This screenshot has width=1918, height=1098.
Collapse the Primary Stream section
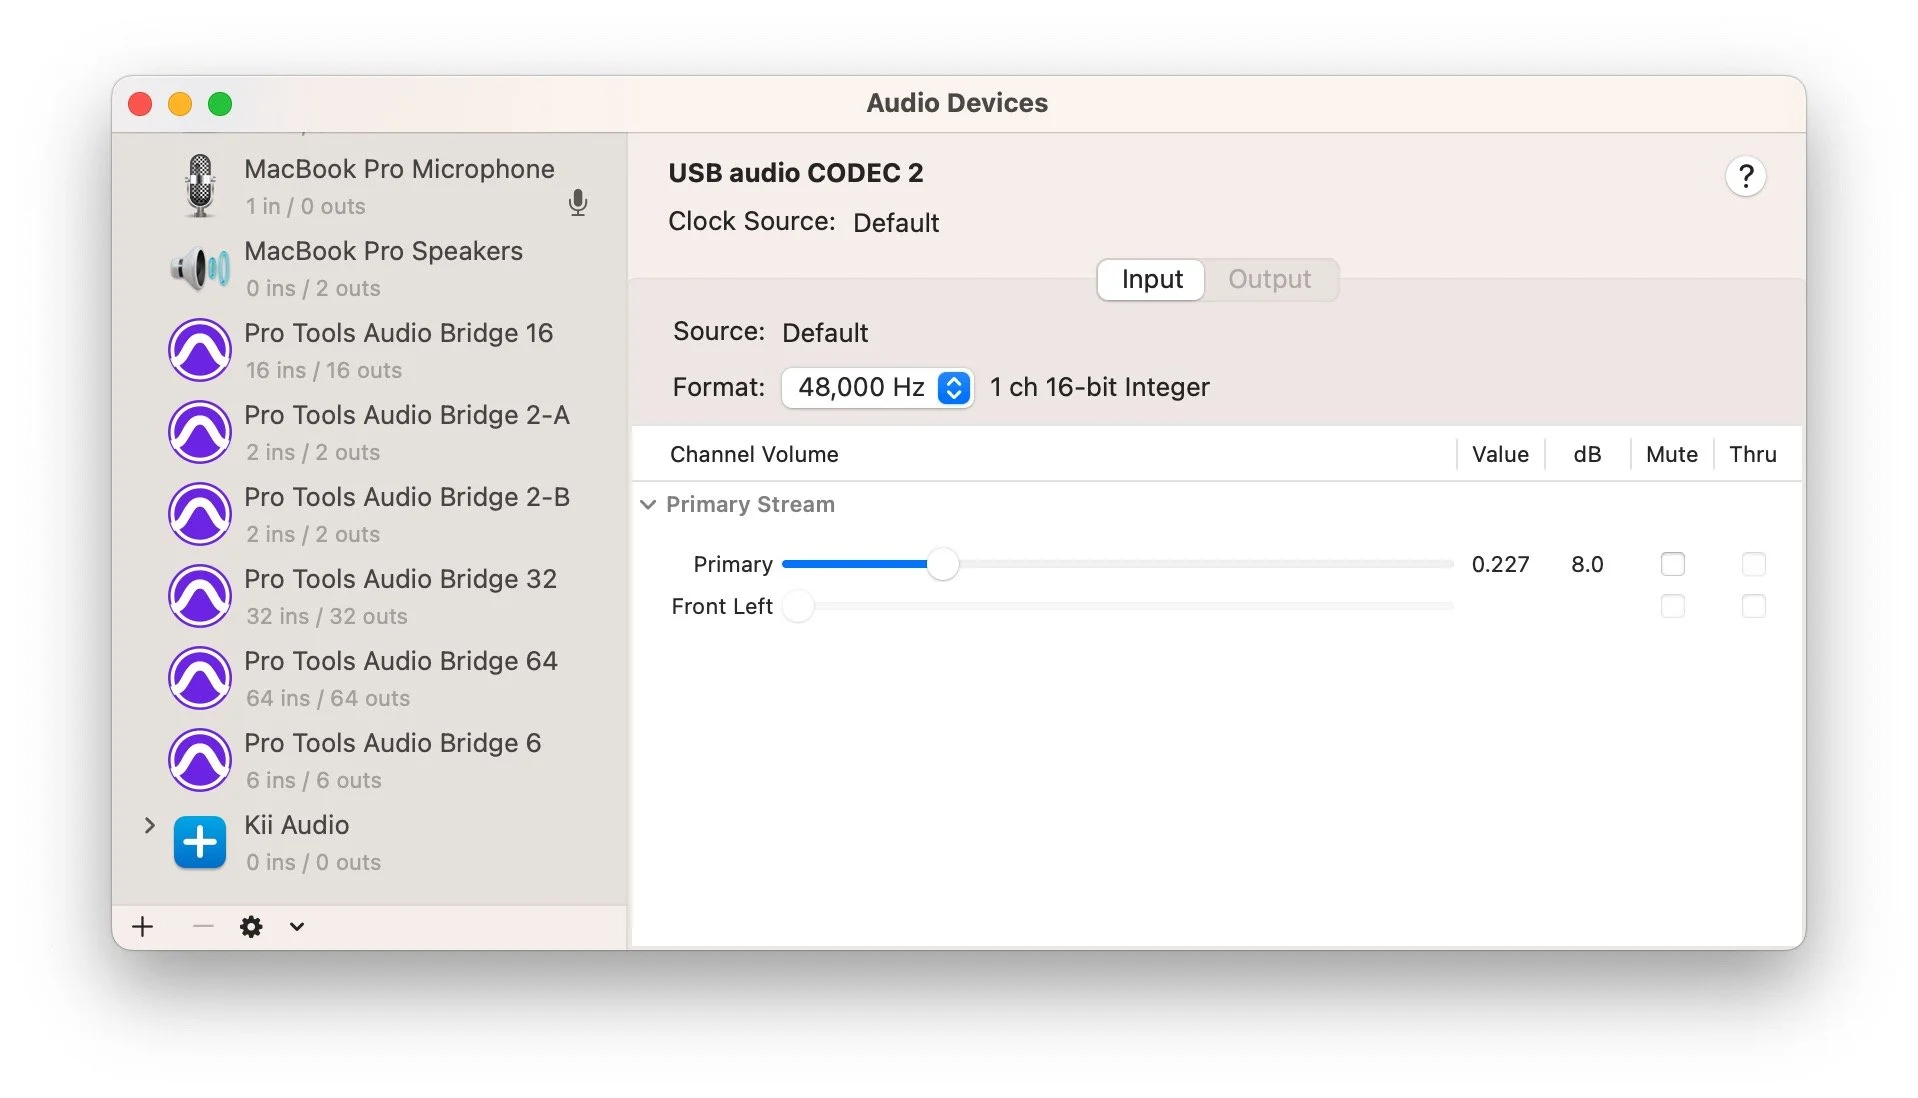tap(648, 505)
